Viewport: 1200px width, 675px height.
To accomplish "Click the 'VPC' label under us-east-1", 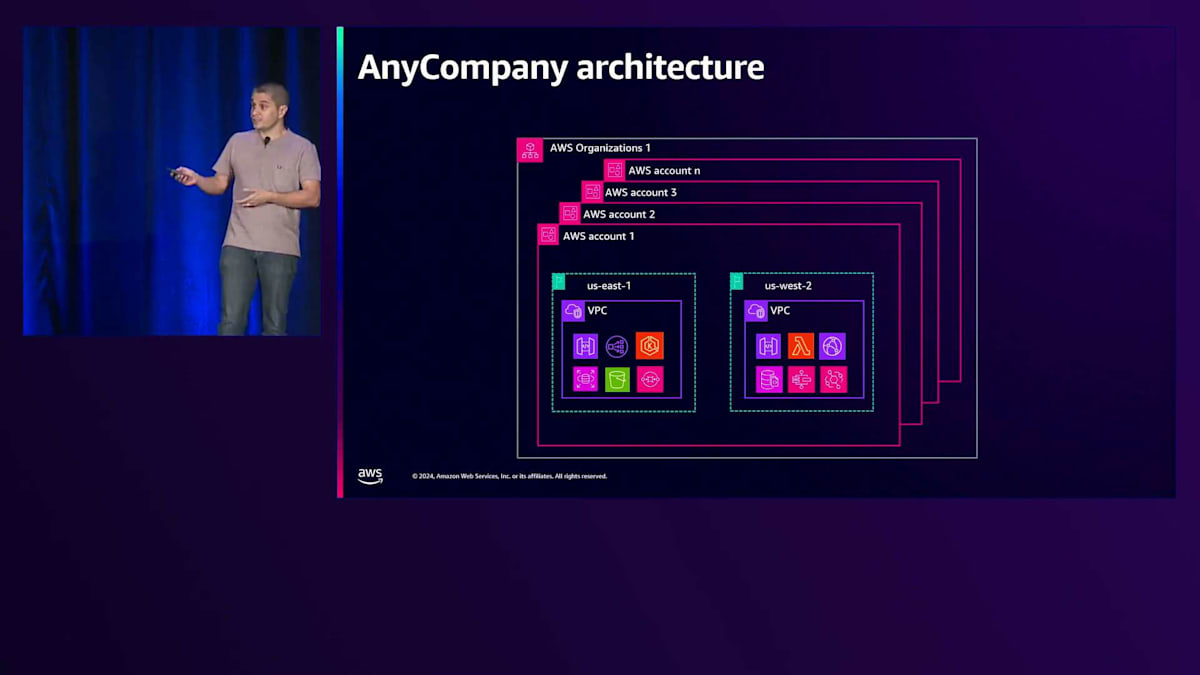I will 597,311.
